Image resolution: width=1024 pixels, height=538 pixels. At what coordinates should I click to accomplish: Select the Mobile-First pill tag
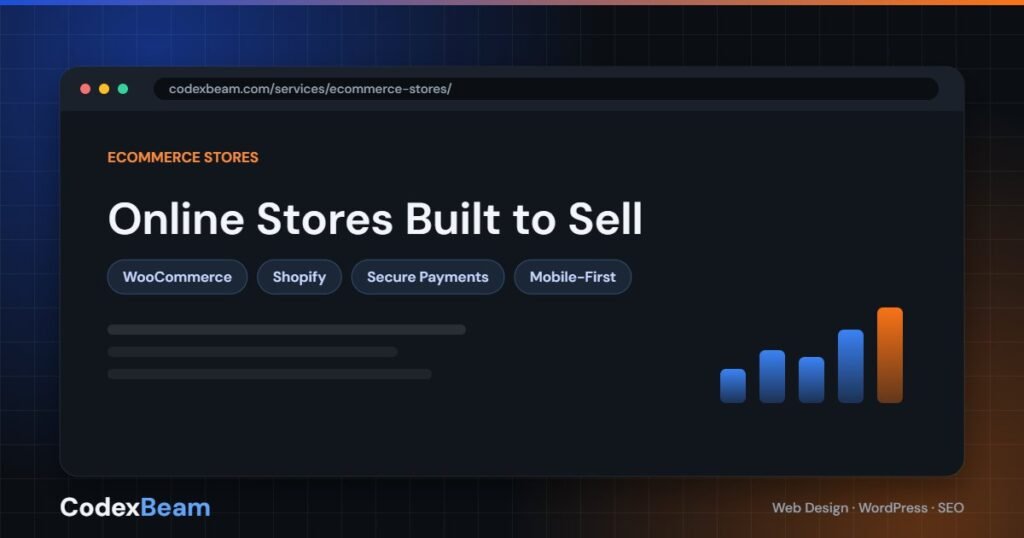pos(573,277)
